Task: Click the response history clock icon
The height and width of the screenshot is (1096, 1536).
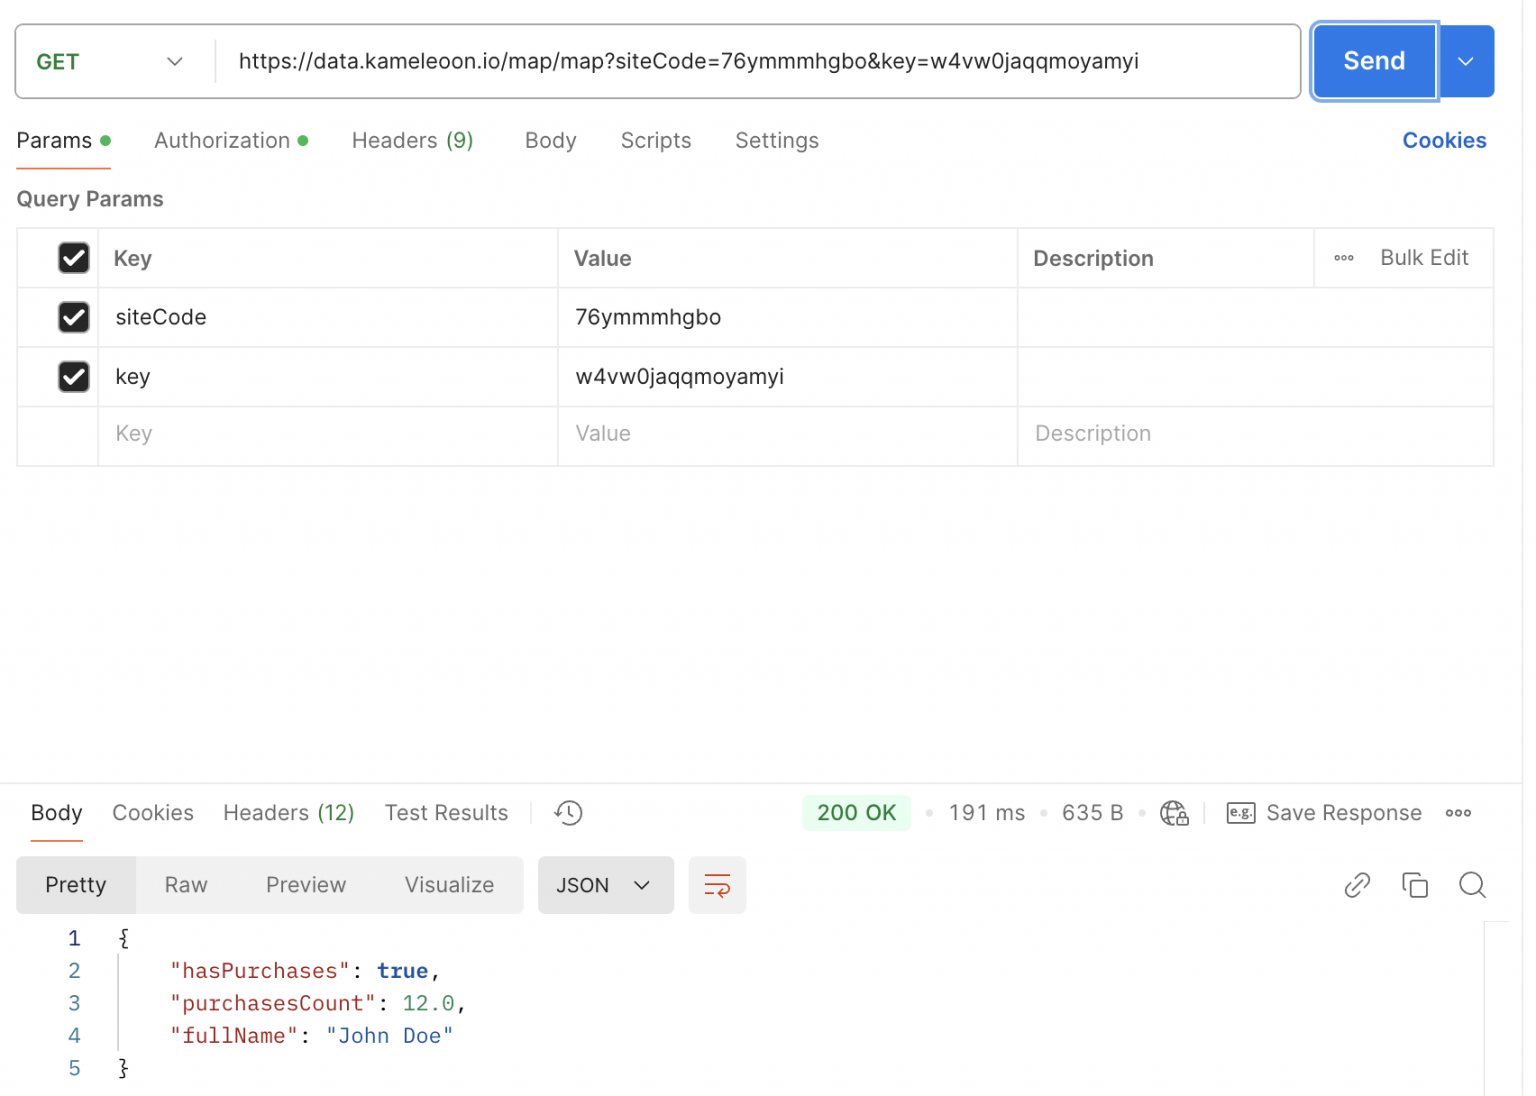Action: [x=568, y=813]
